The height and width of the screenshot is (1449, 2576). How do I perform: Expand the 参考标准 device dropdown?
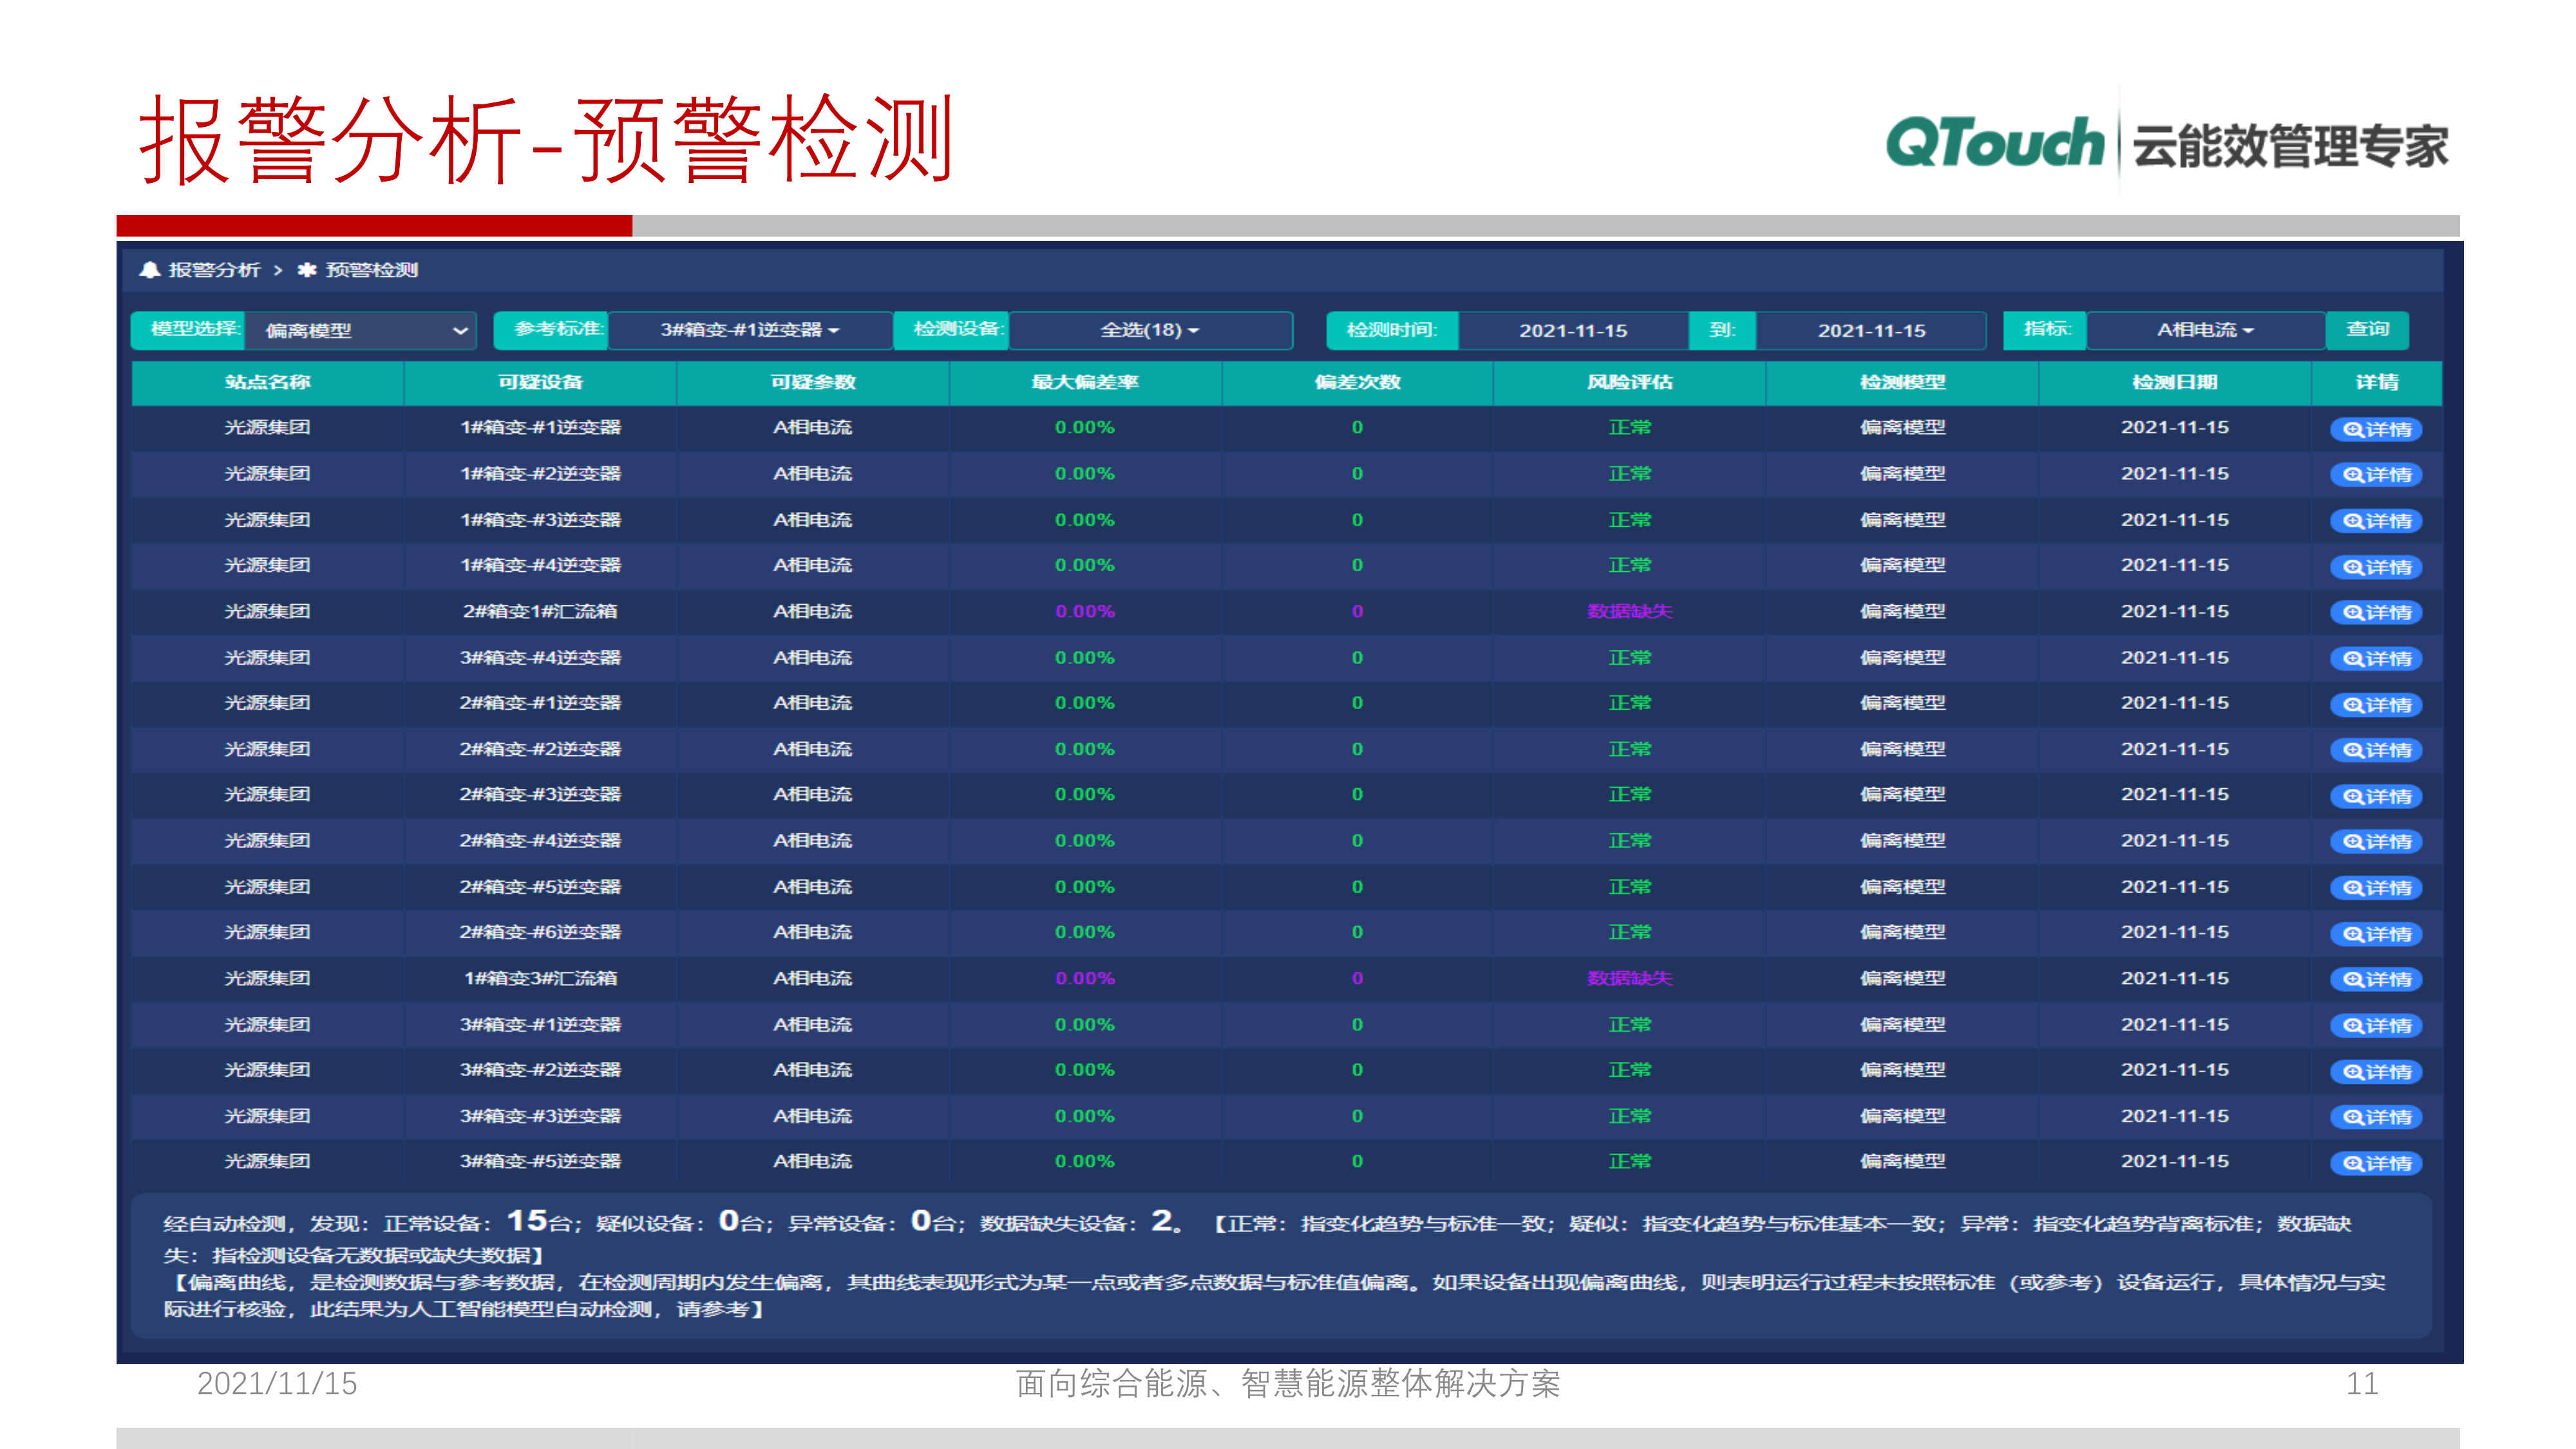(750, 330)
